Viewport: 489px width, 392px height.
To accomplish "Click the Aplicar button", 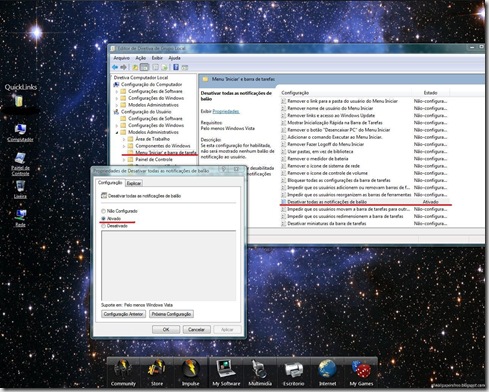I will [x=227, y=329].
